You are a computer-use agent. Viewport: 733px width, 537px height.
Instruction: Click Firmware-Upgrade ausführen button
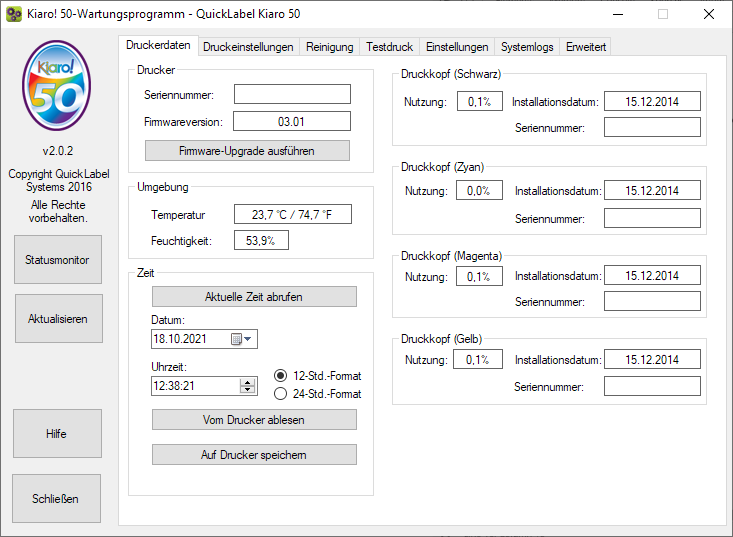tap(247, 150)
